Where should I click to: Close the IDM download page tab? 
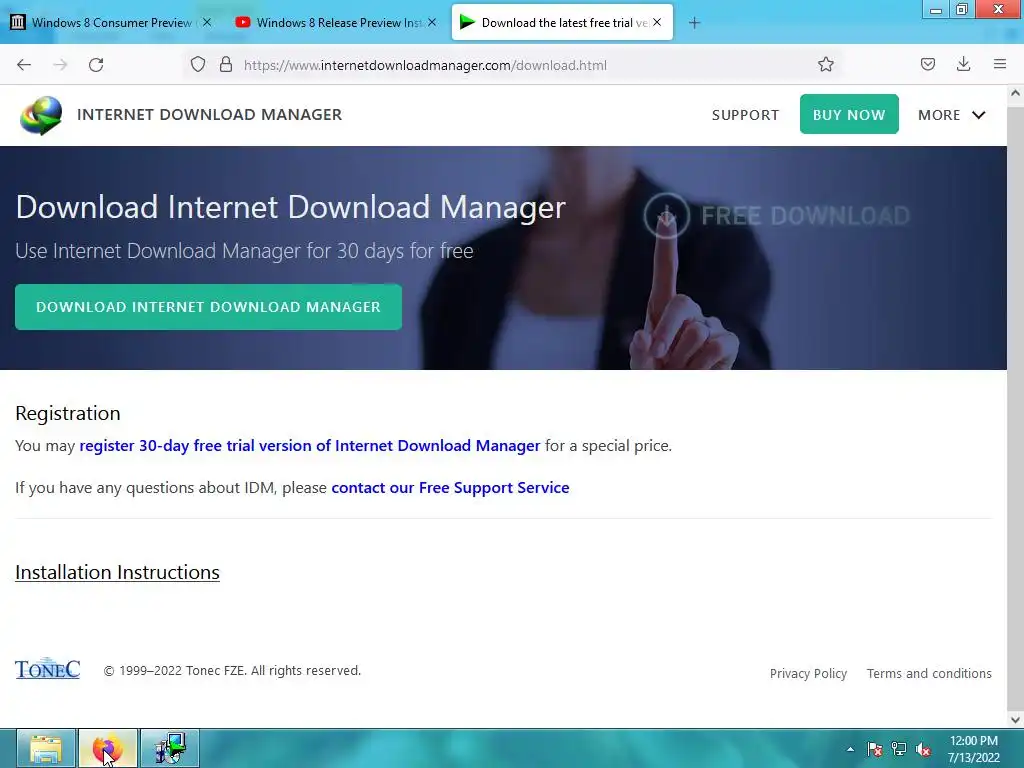click(x=657, y=22)
